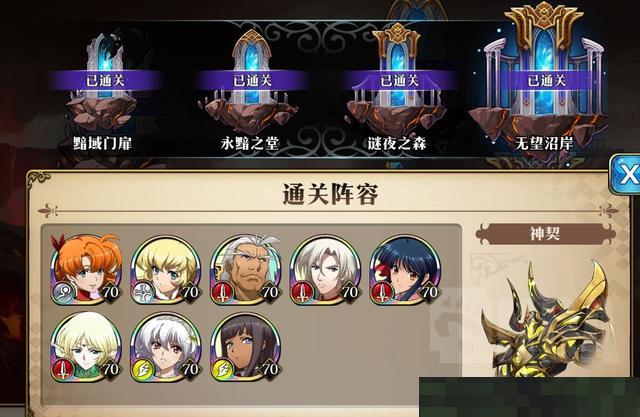This screenshot has width=640, height=417.
Task: Click magnifier class icon on orange-haired hero
Action: (64, 292)
